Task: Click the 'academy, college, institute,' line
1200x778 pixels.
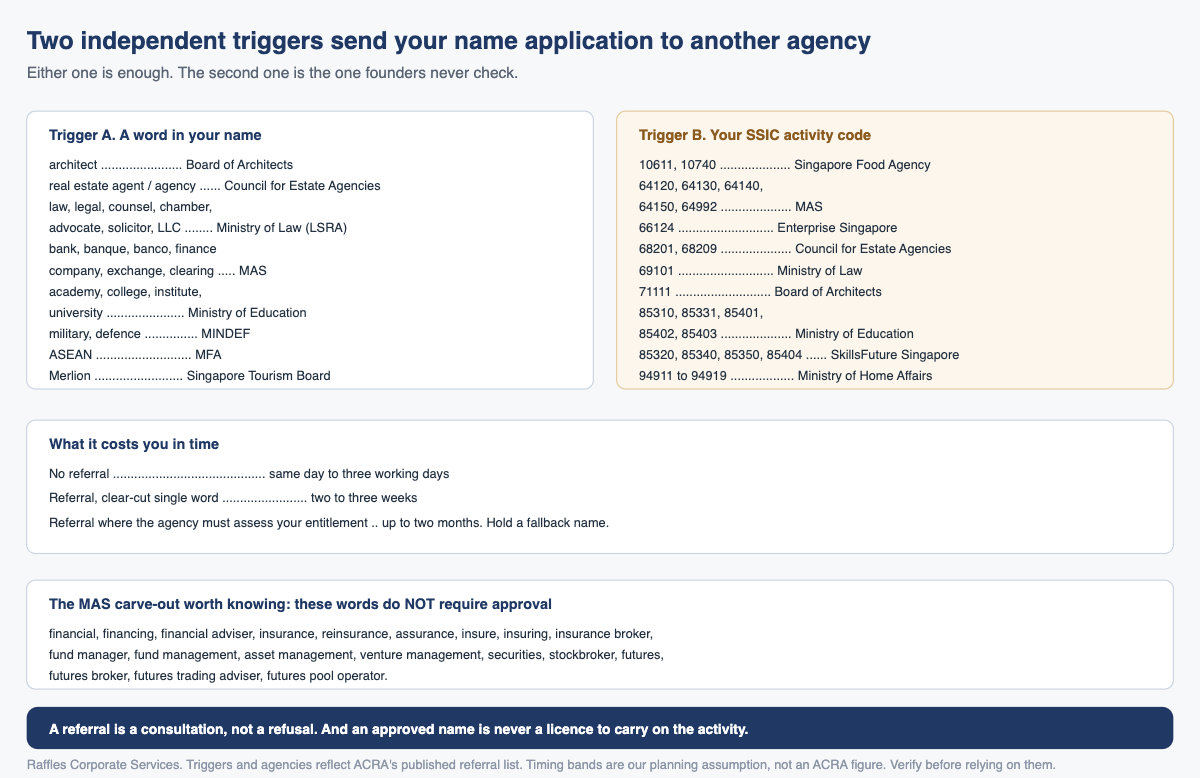Action: coord(126,291)
